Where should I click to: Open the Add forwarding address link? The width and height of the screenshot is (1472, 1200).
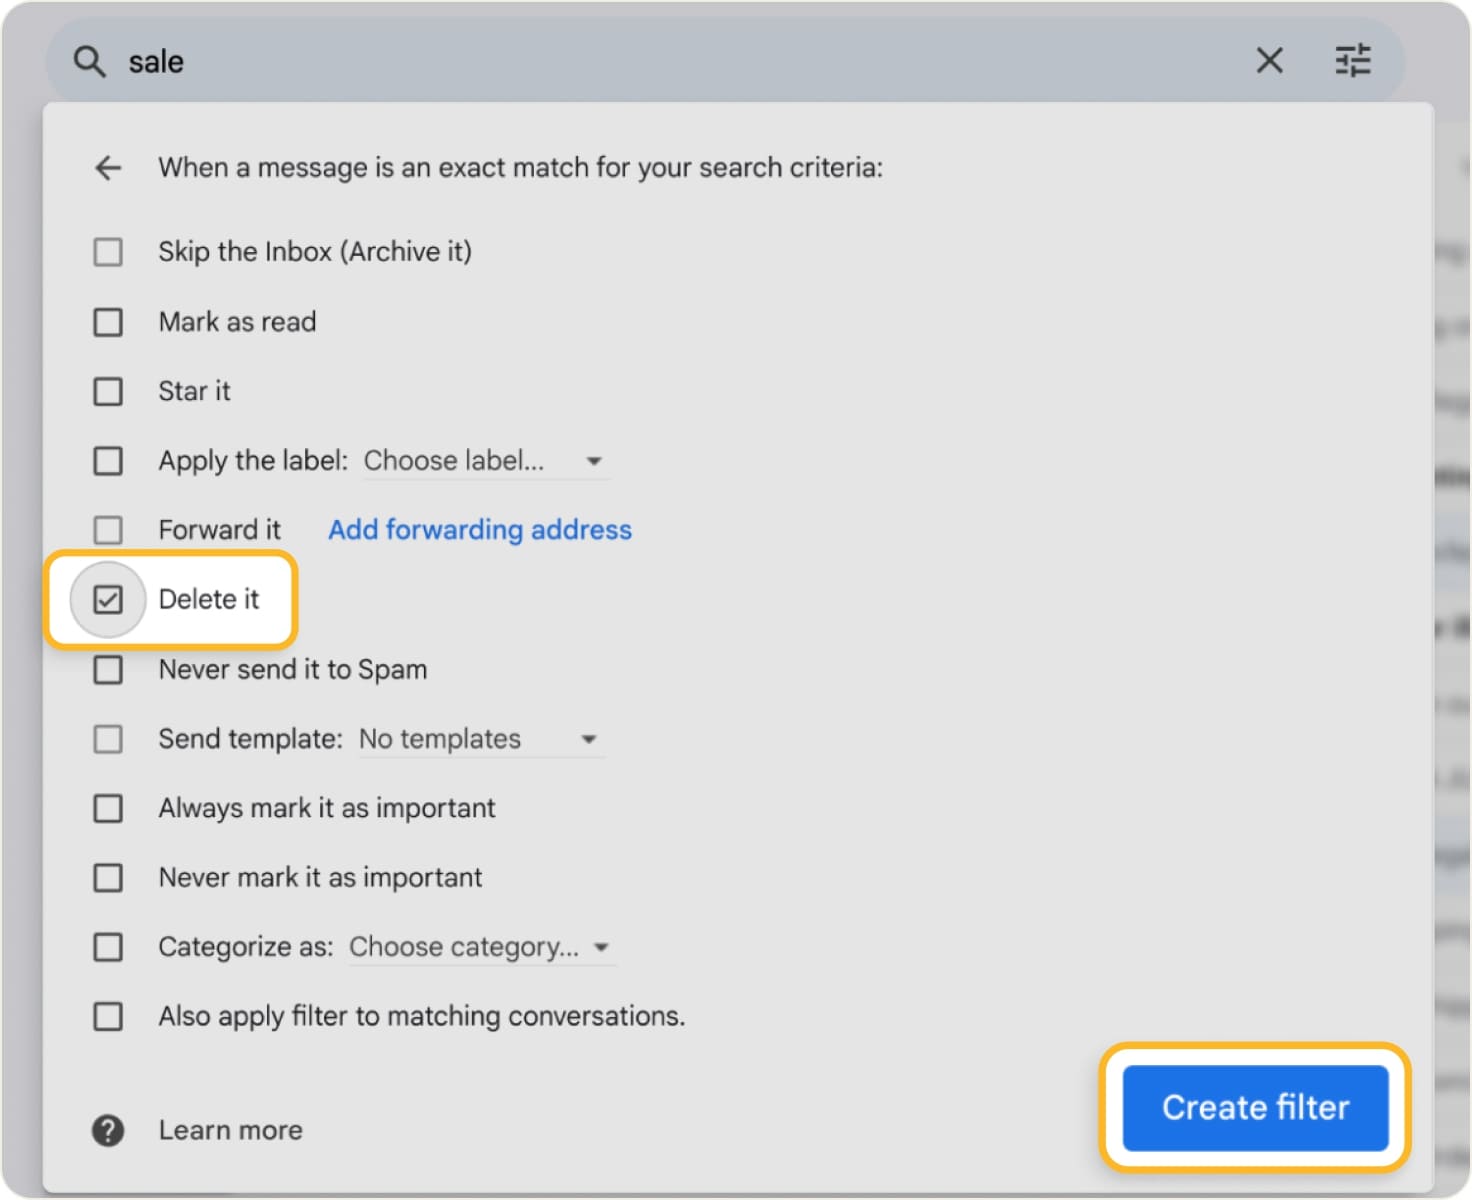479,530
